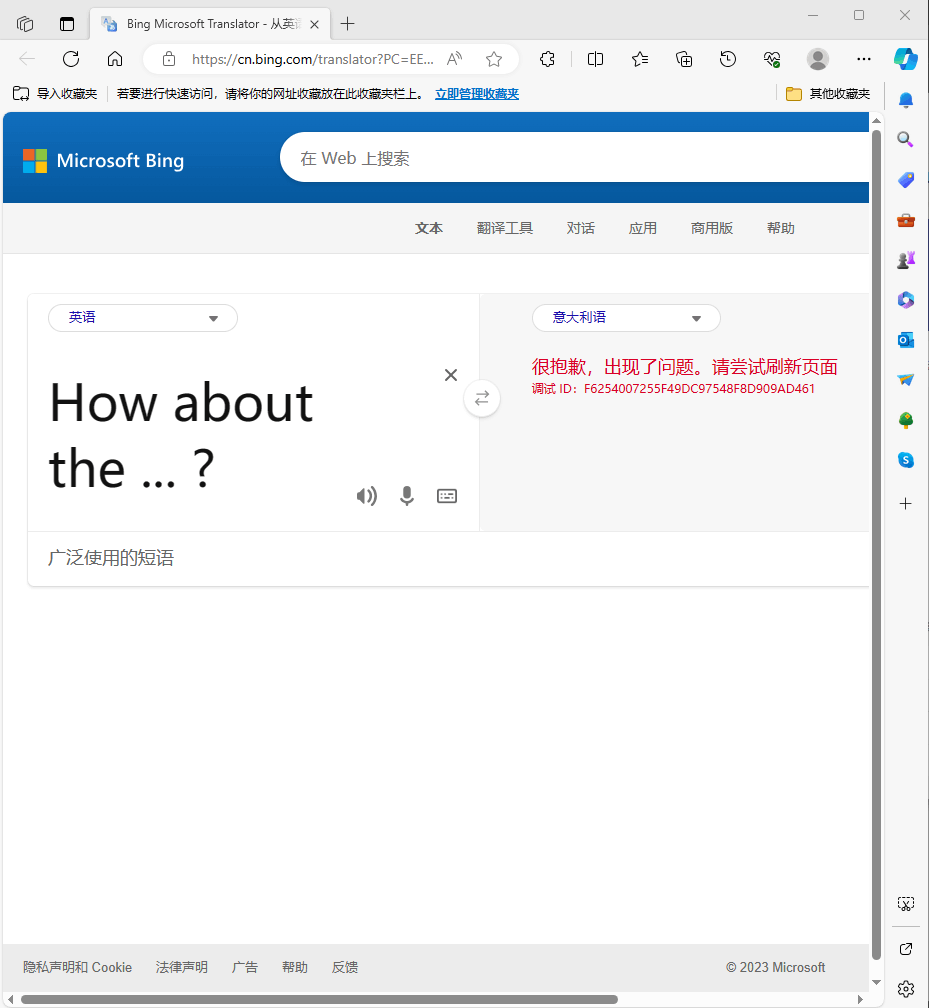Open the browser extensions puzzle icon
Image resolution: width=929 pixels, height=1008 pixels.
547,59
